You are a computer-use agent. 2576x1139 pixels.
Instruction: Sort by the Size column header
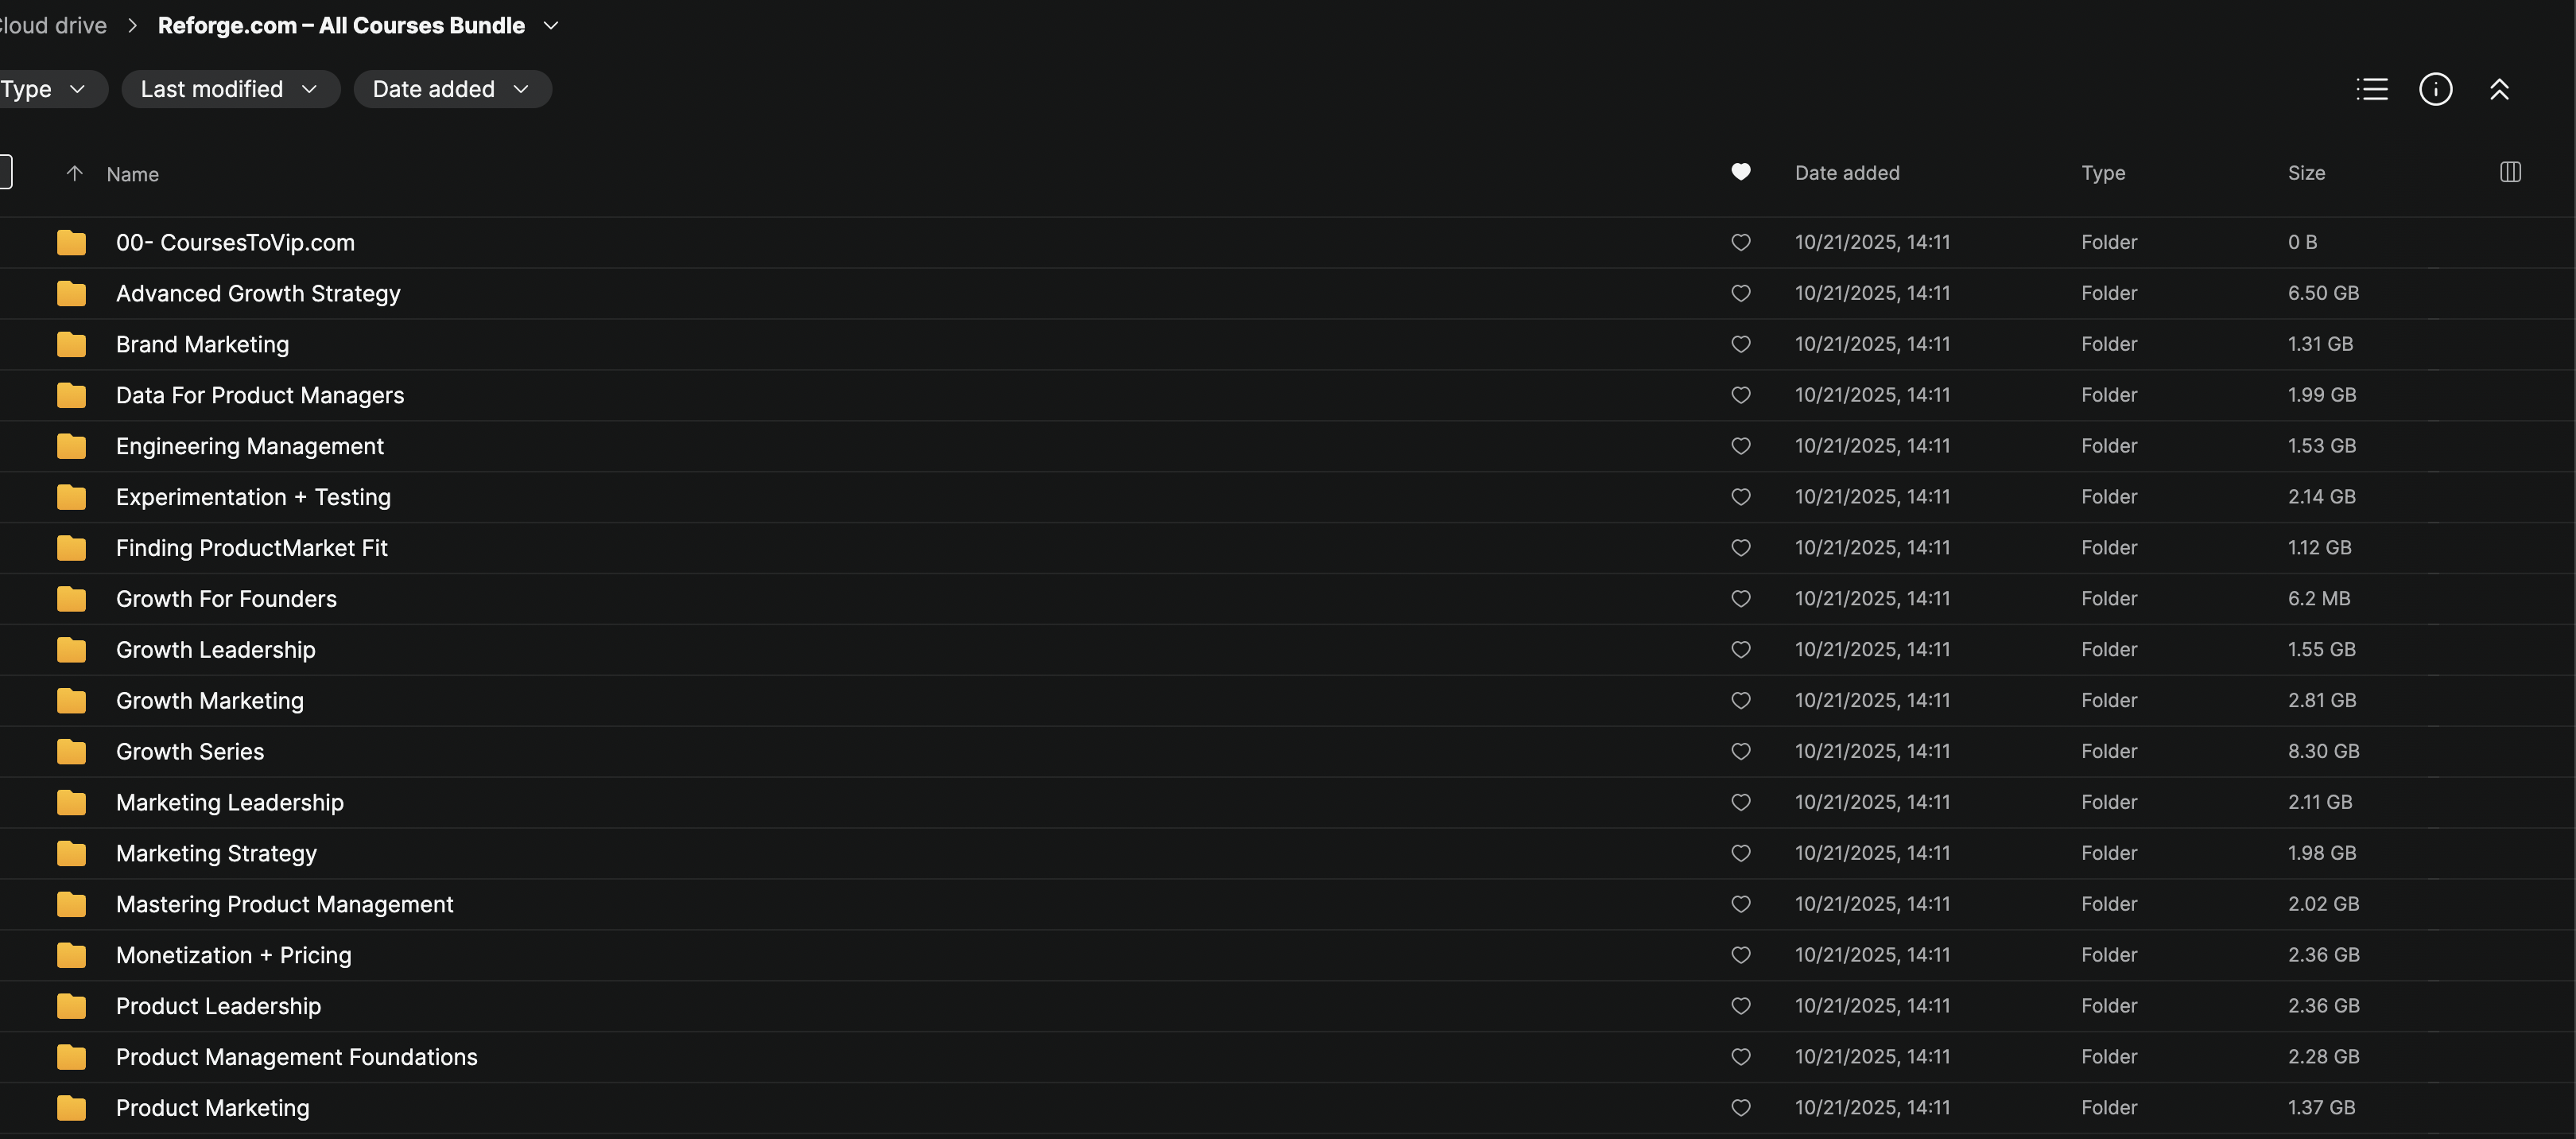(x=2306, y=173)
